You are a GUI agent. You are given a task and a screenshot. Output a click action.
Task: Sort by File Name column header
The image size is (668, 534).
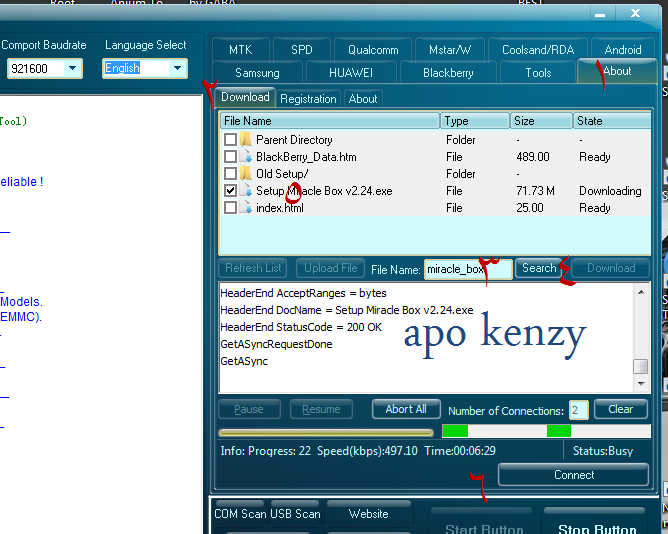click(330, 121)
